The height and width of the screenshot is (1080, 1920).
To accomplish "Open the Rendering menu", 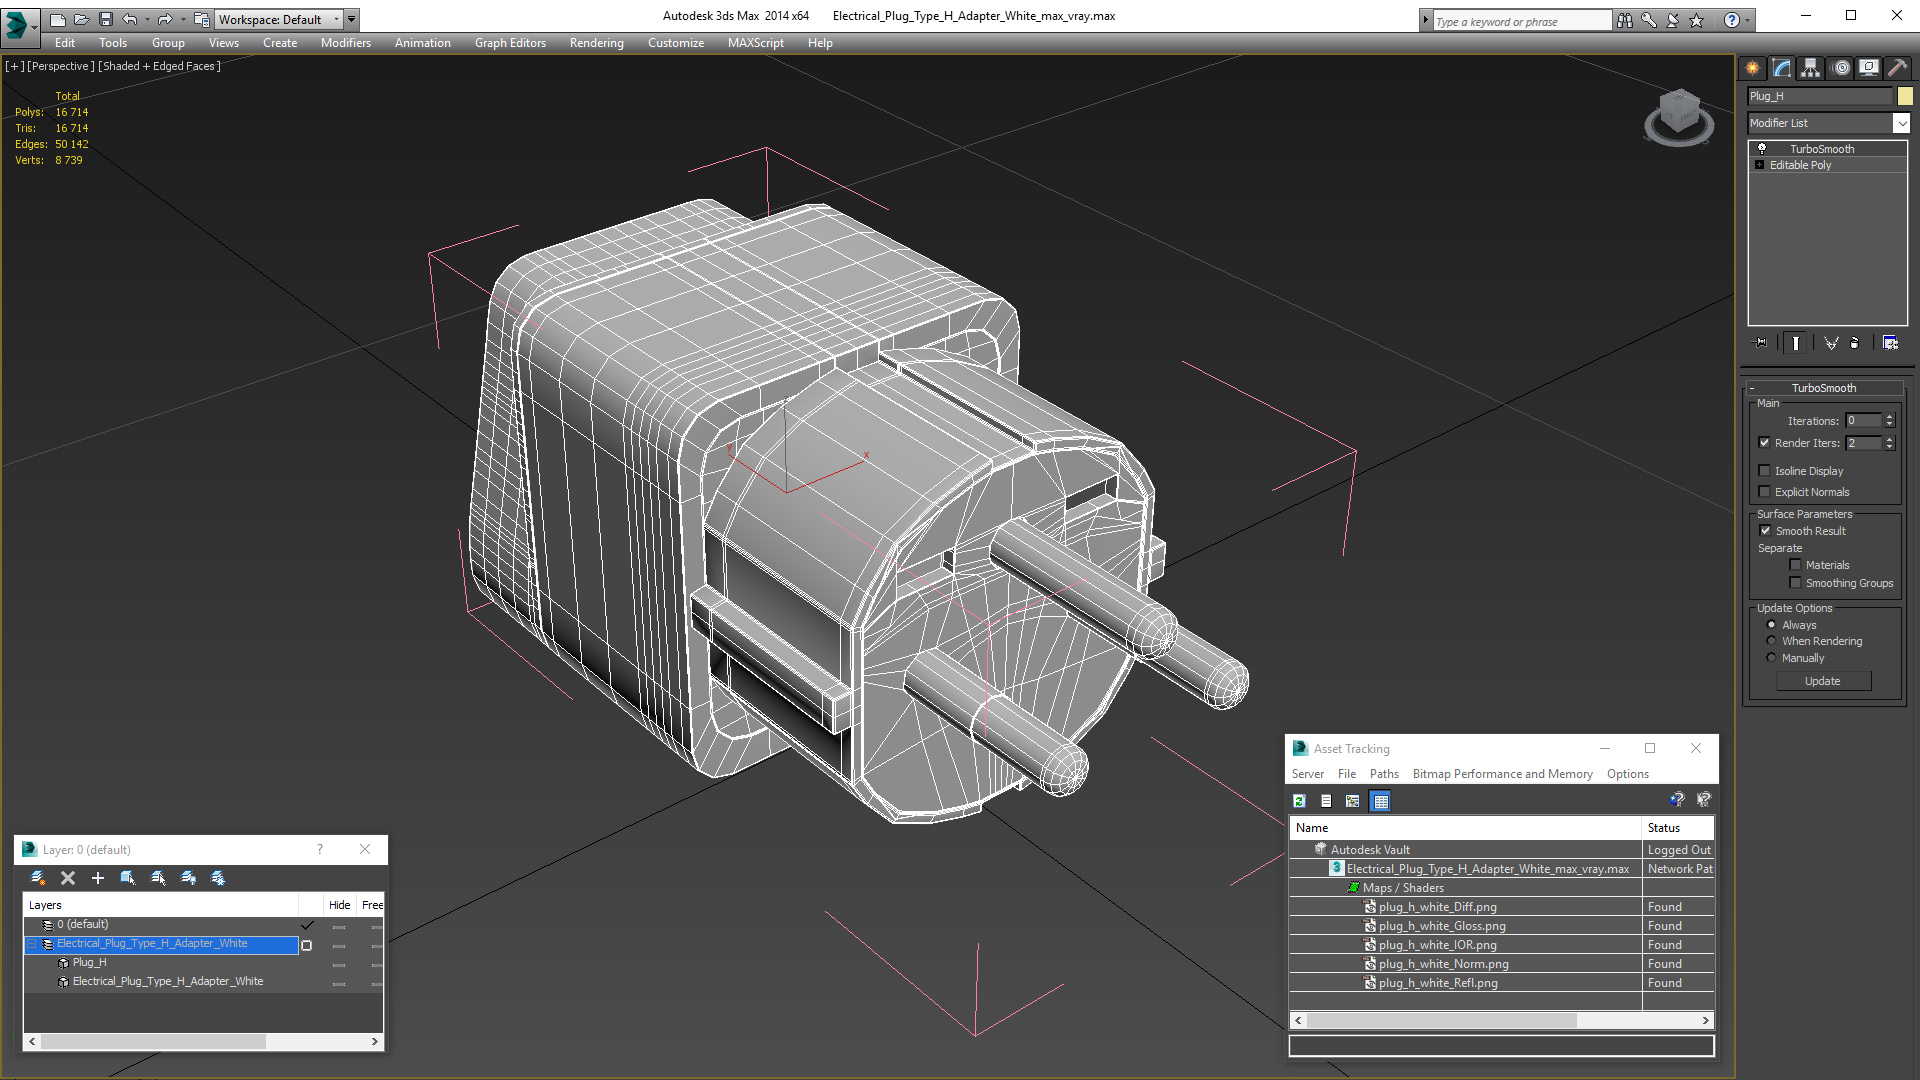I will (x=596, y=43).
